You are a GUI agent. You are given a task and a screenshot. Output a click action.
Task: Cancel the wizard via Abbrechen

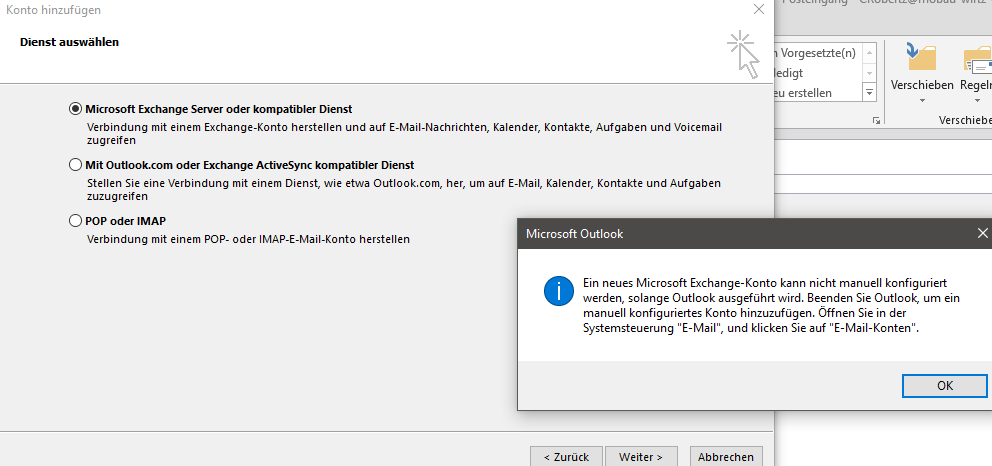pos(726,457)
